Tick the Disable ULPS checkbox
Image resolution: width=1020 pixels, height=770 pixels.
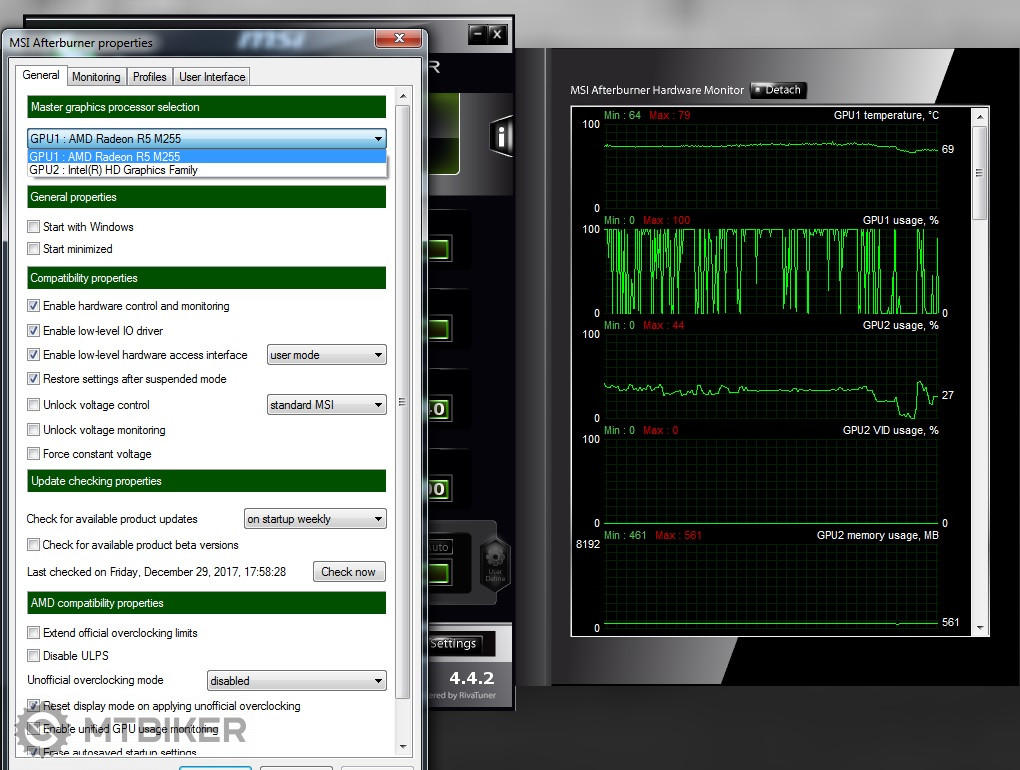pyautogui.click(x=34, y=656)
